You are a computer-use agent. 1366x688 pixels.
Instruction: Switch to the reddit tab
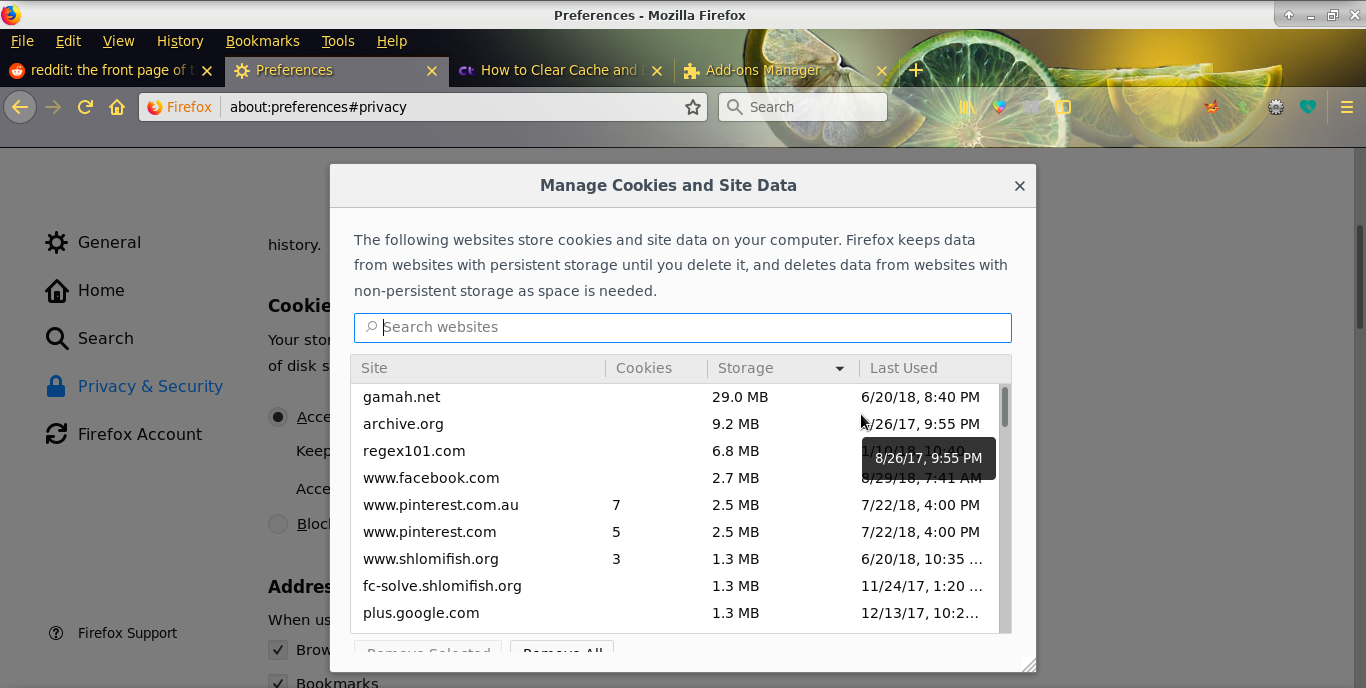pyautogui.click(x=112, y=71)
